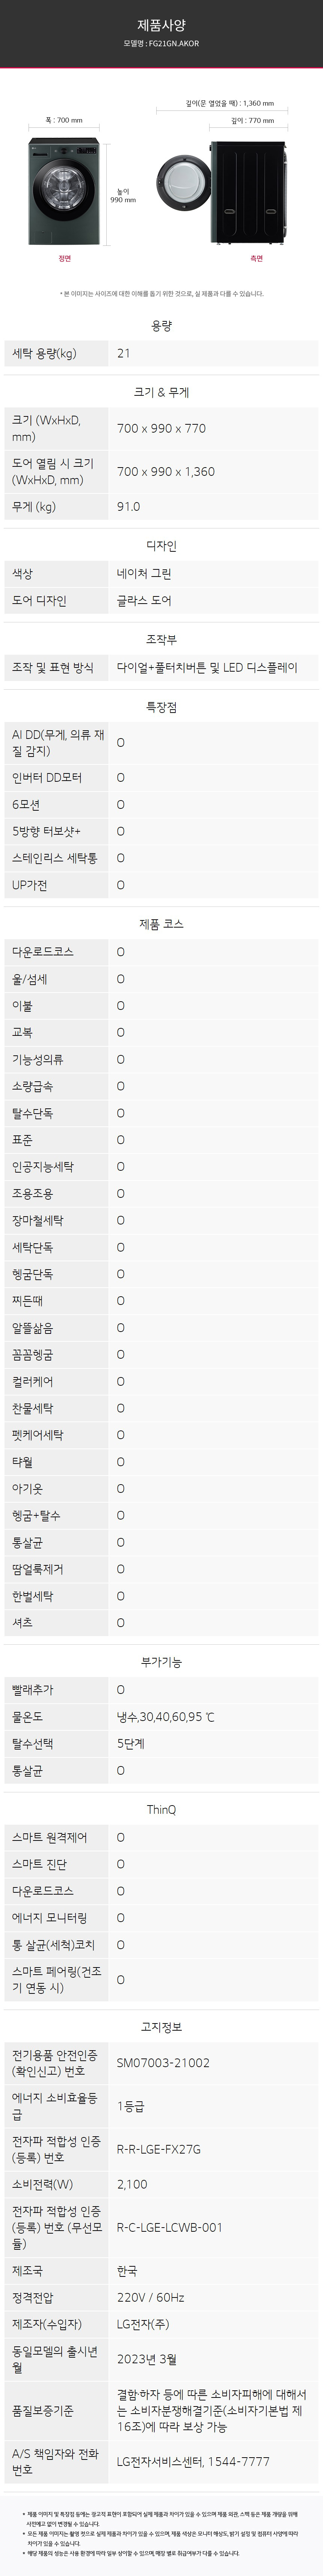
Task: Click the 제품 코스 section heading
Action: coord(161,924)
